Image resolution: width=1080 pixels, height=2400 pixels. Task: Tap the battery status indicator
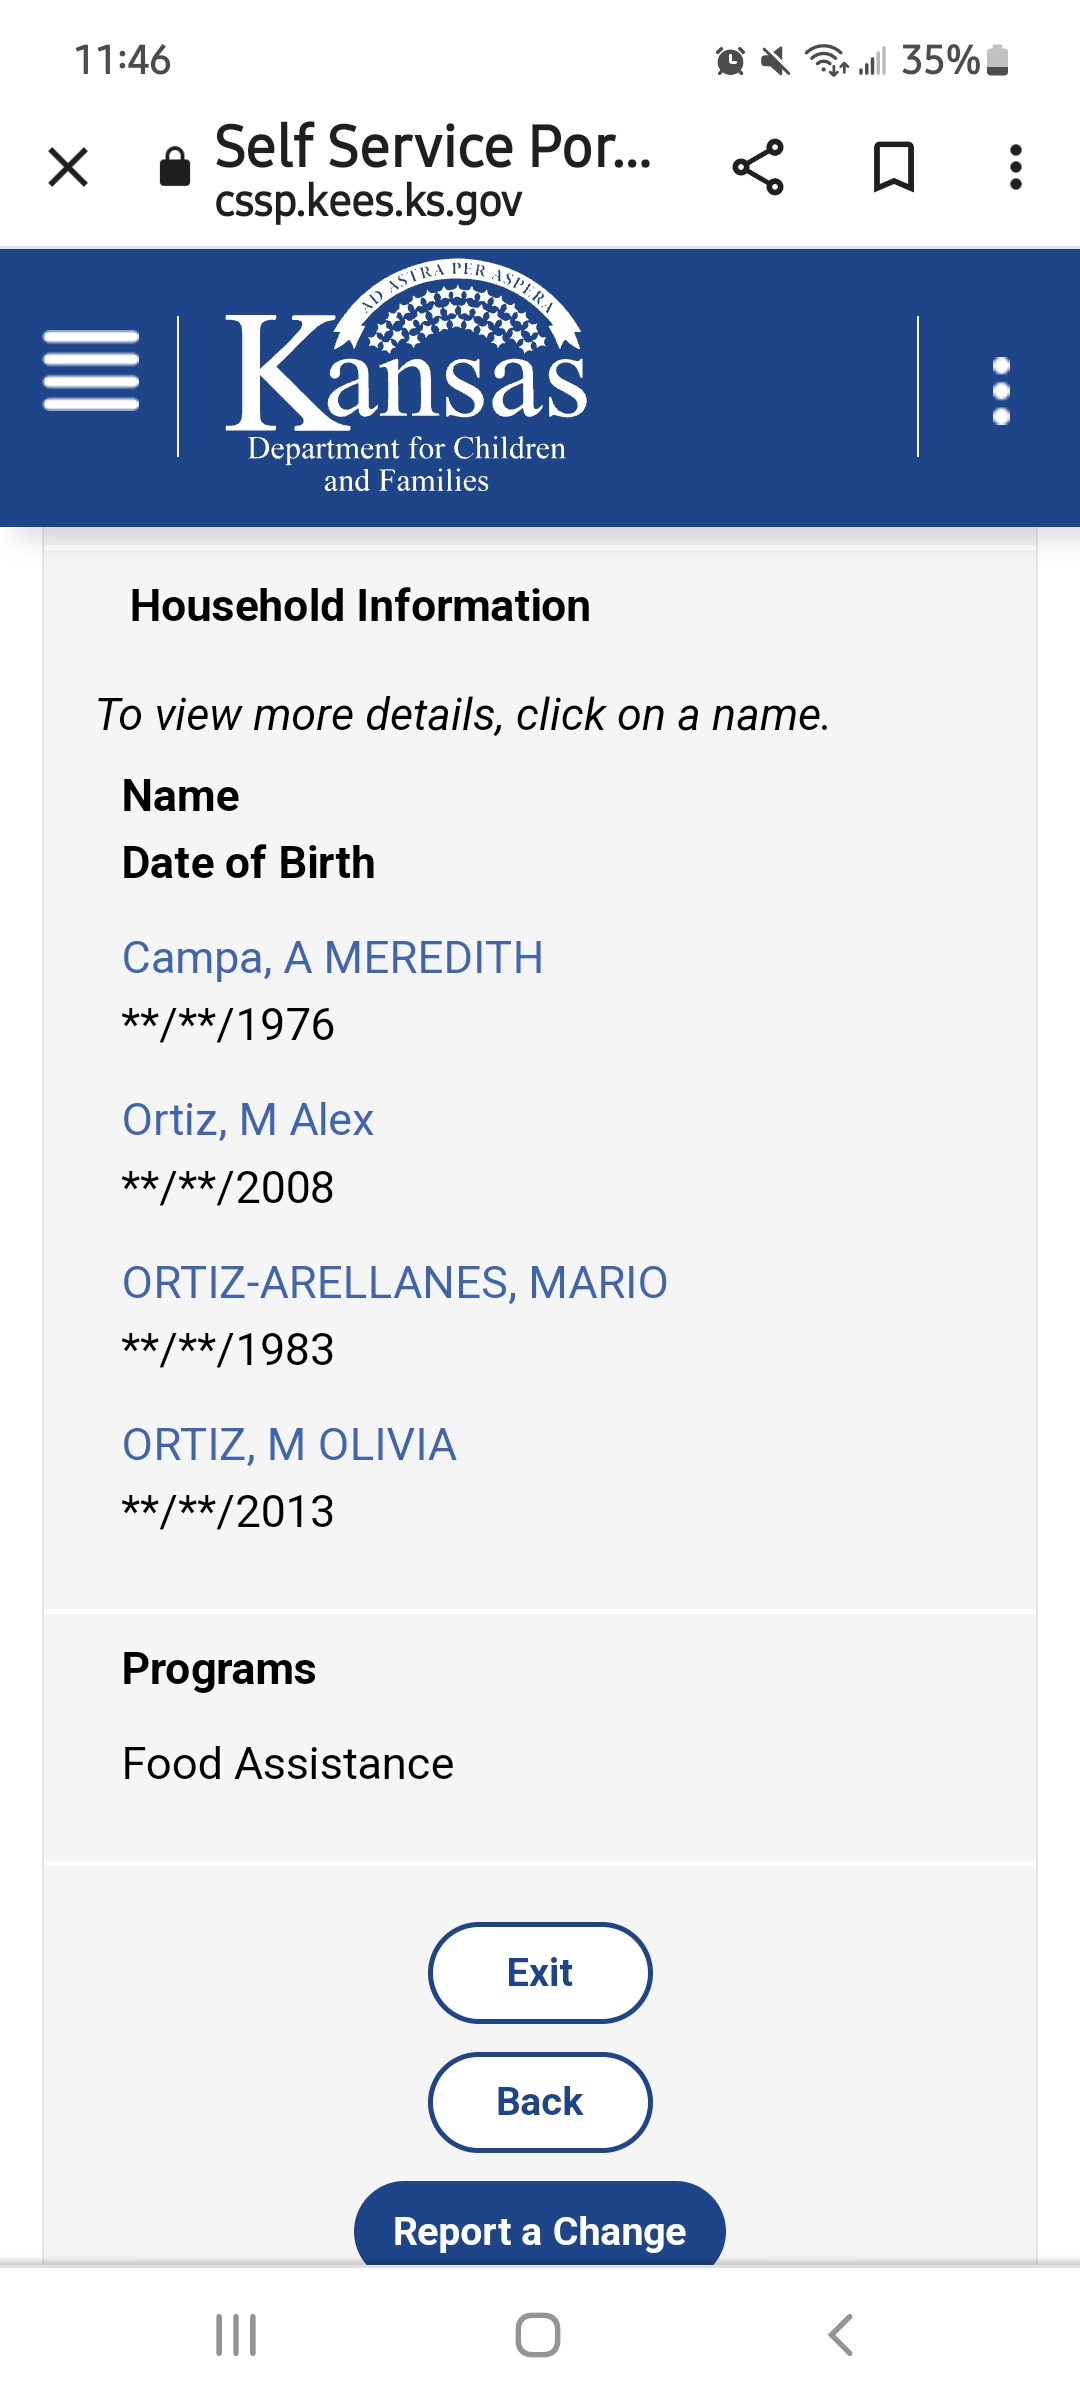997,60
